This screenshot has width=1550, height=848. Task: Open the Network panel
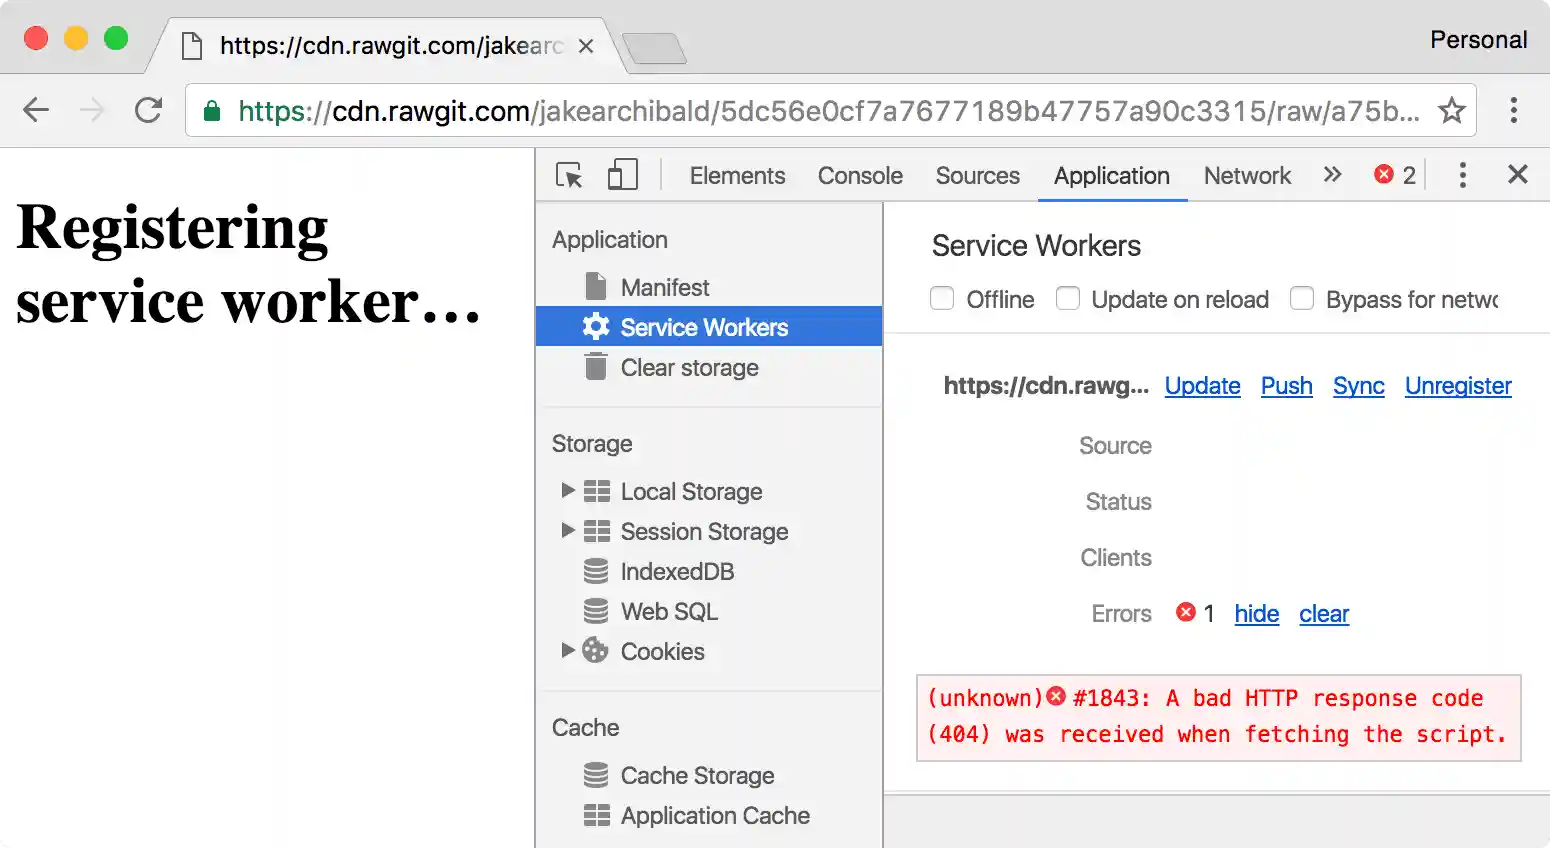click(x=1247, y=175)
